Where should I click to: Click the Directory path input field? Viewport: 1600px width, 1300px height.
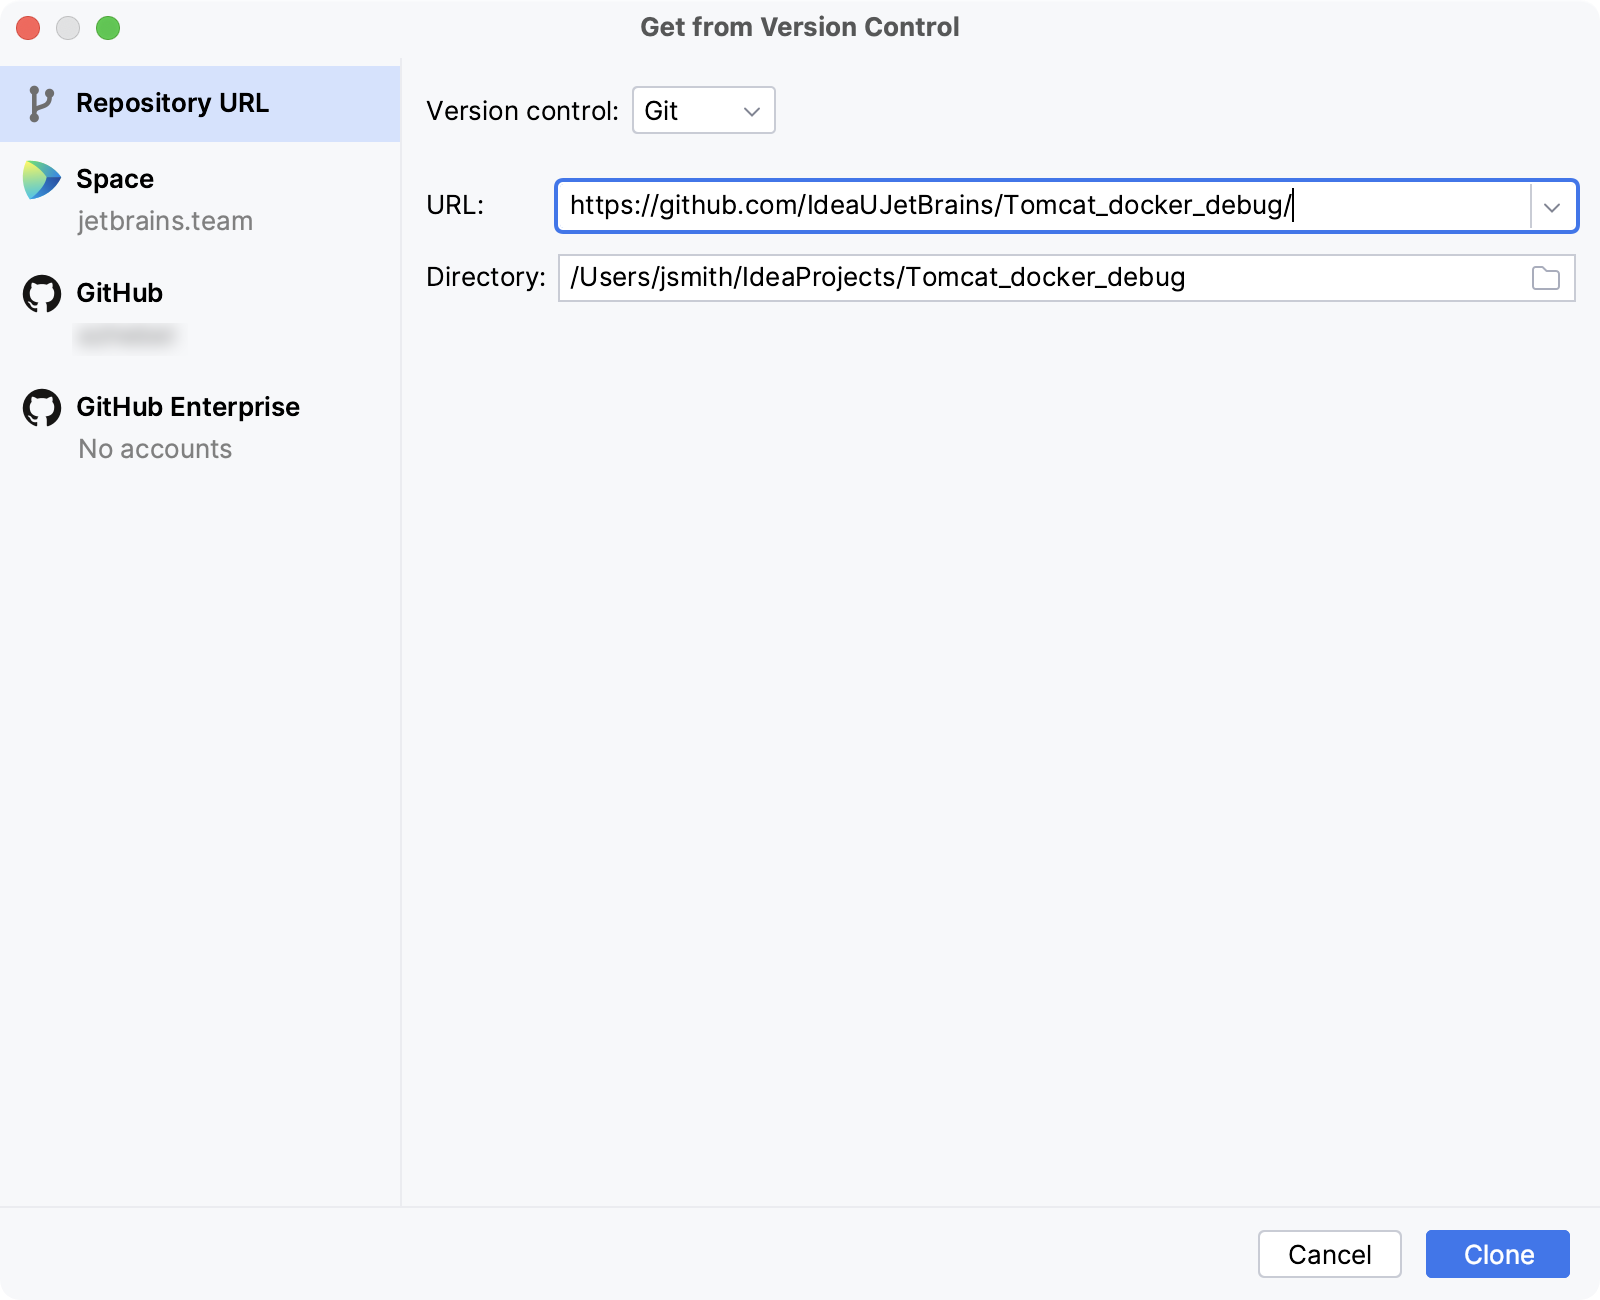(1000, 278)
